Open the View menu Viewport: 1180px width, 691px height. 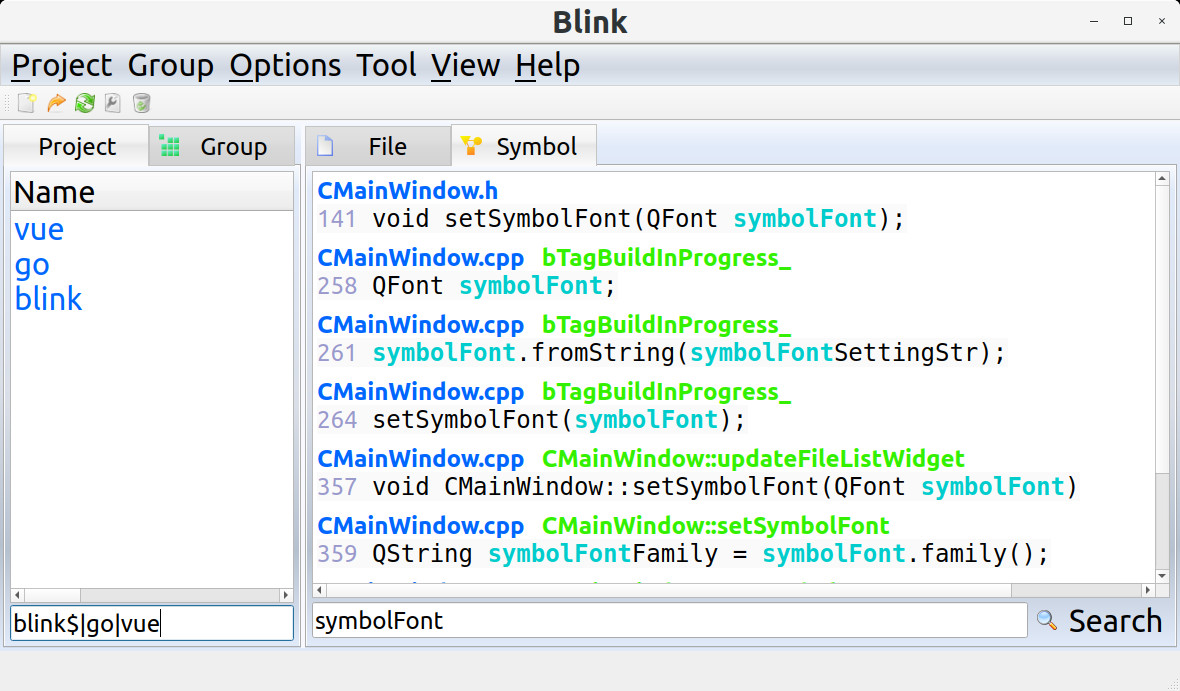(465, 66)
